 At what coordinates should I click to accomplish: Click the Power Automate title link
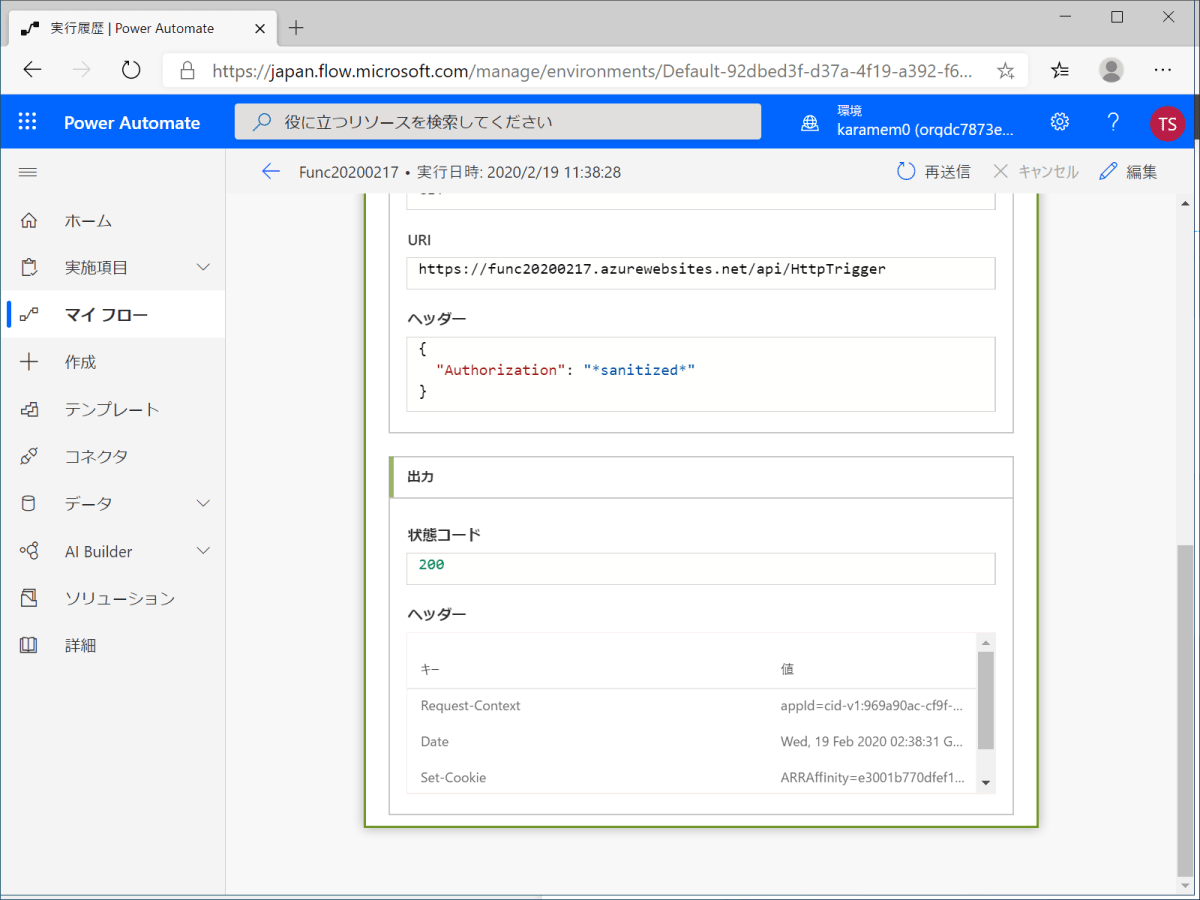coord(132,123)
